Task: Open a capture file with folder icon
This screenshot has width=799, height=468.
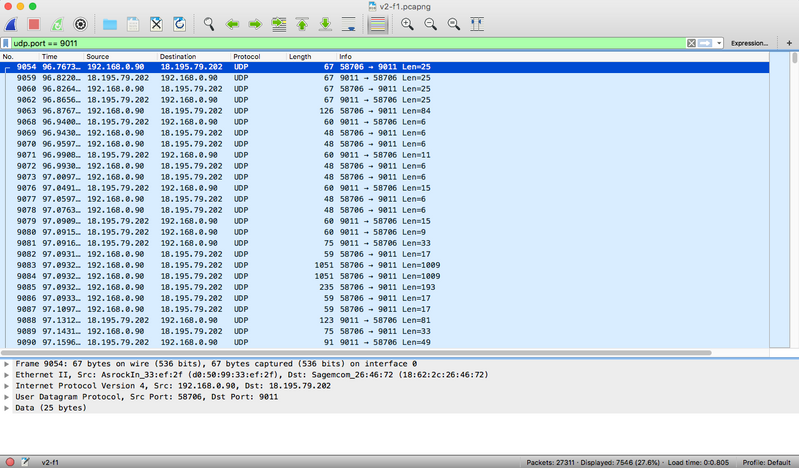Action: coord(110,24)
